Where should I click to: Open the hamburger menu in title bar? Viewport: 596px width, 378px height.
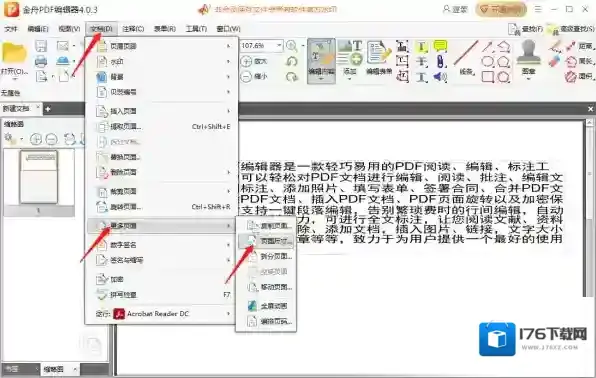tap(538, 9)
